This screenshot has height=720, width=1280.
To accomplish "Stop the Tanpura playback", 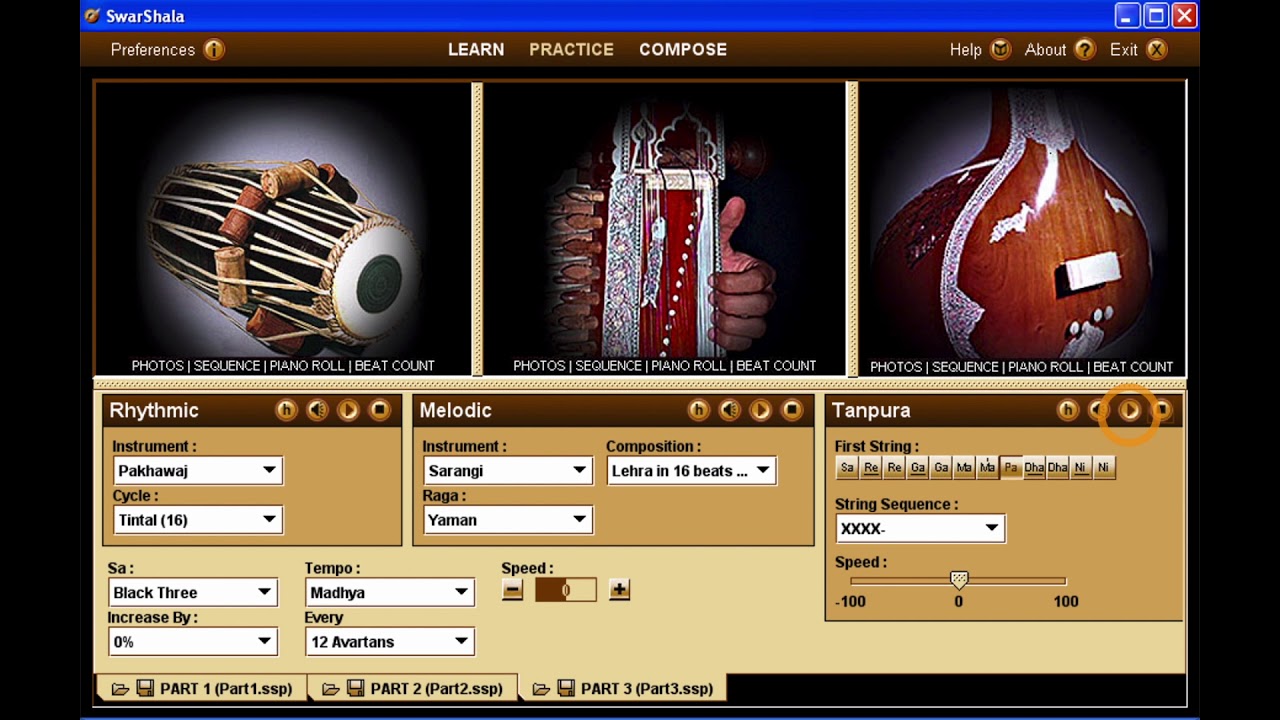I will click(1161, 410).
